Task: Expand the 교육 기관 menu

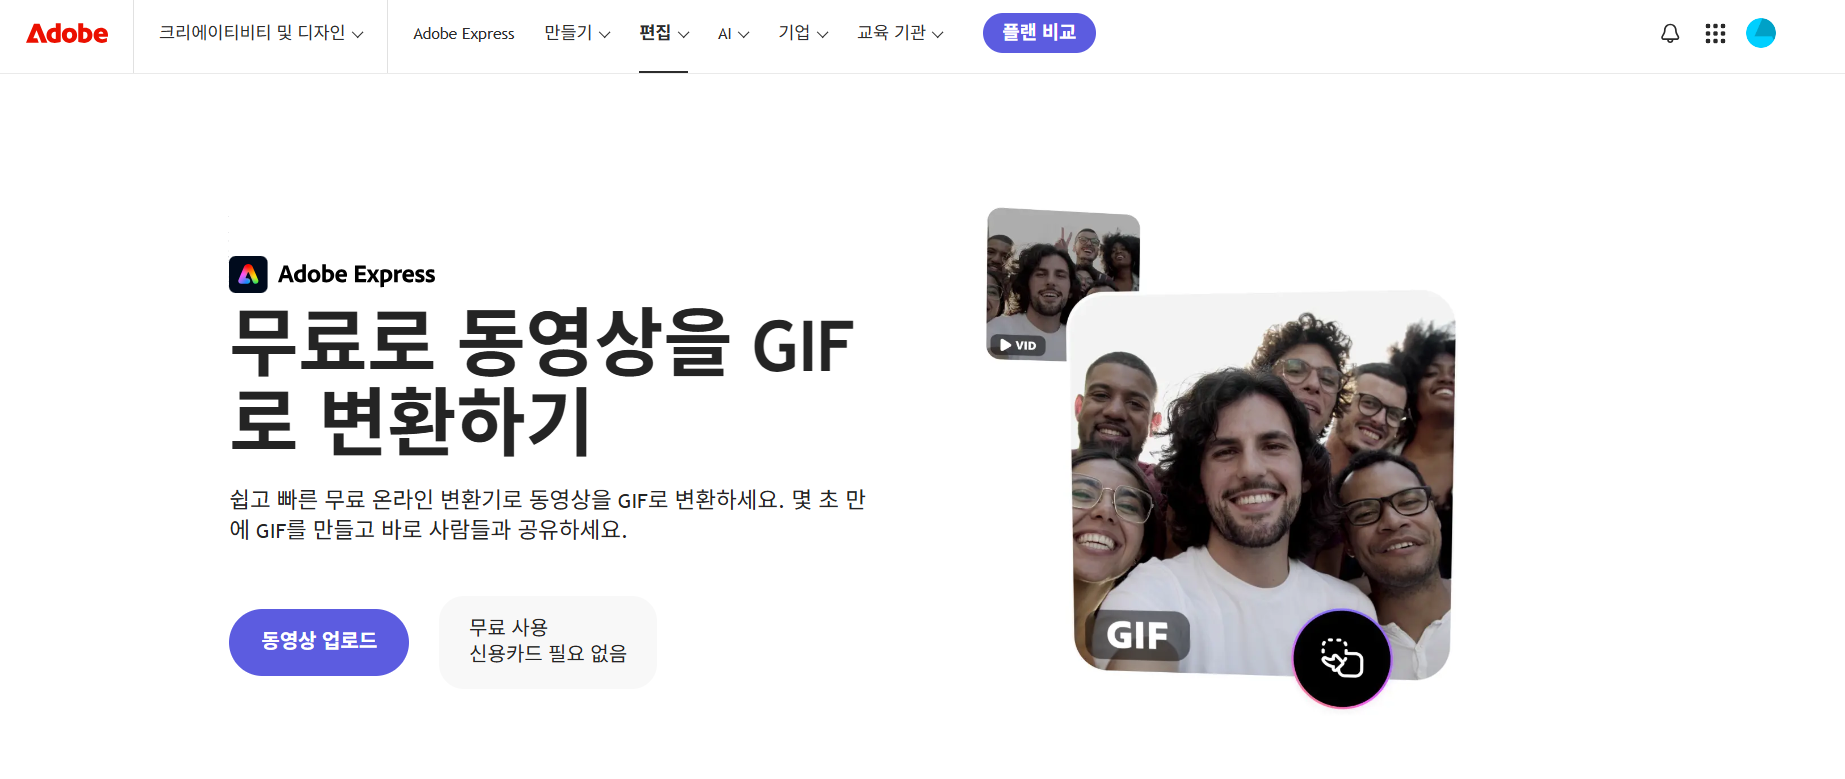Action: (900, 34)
